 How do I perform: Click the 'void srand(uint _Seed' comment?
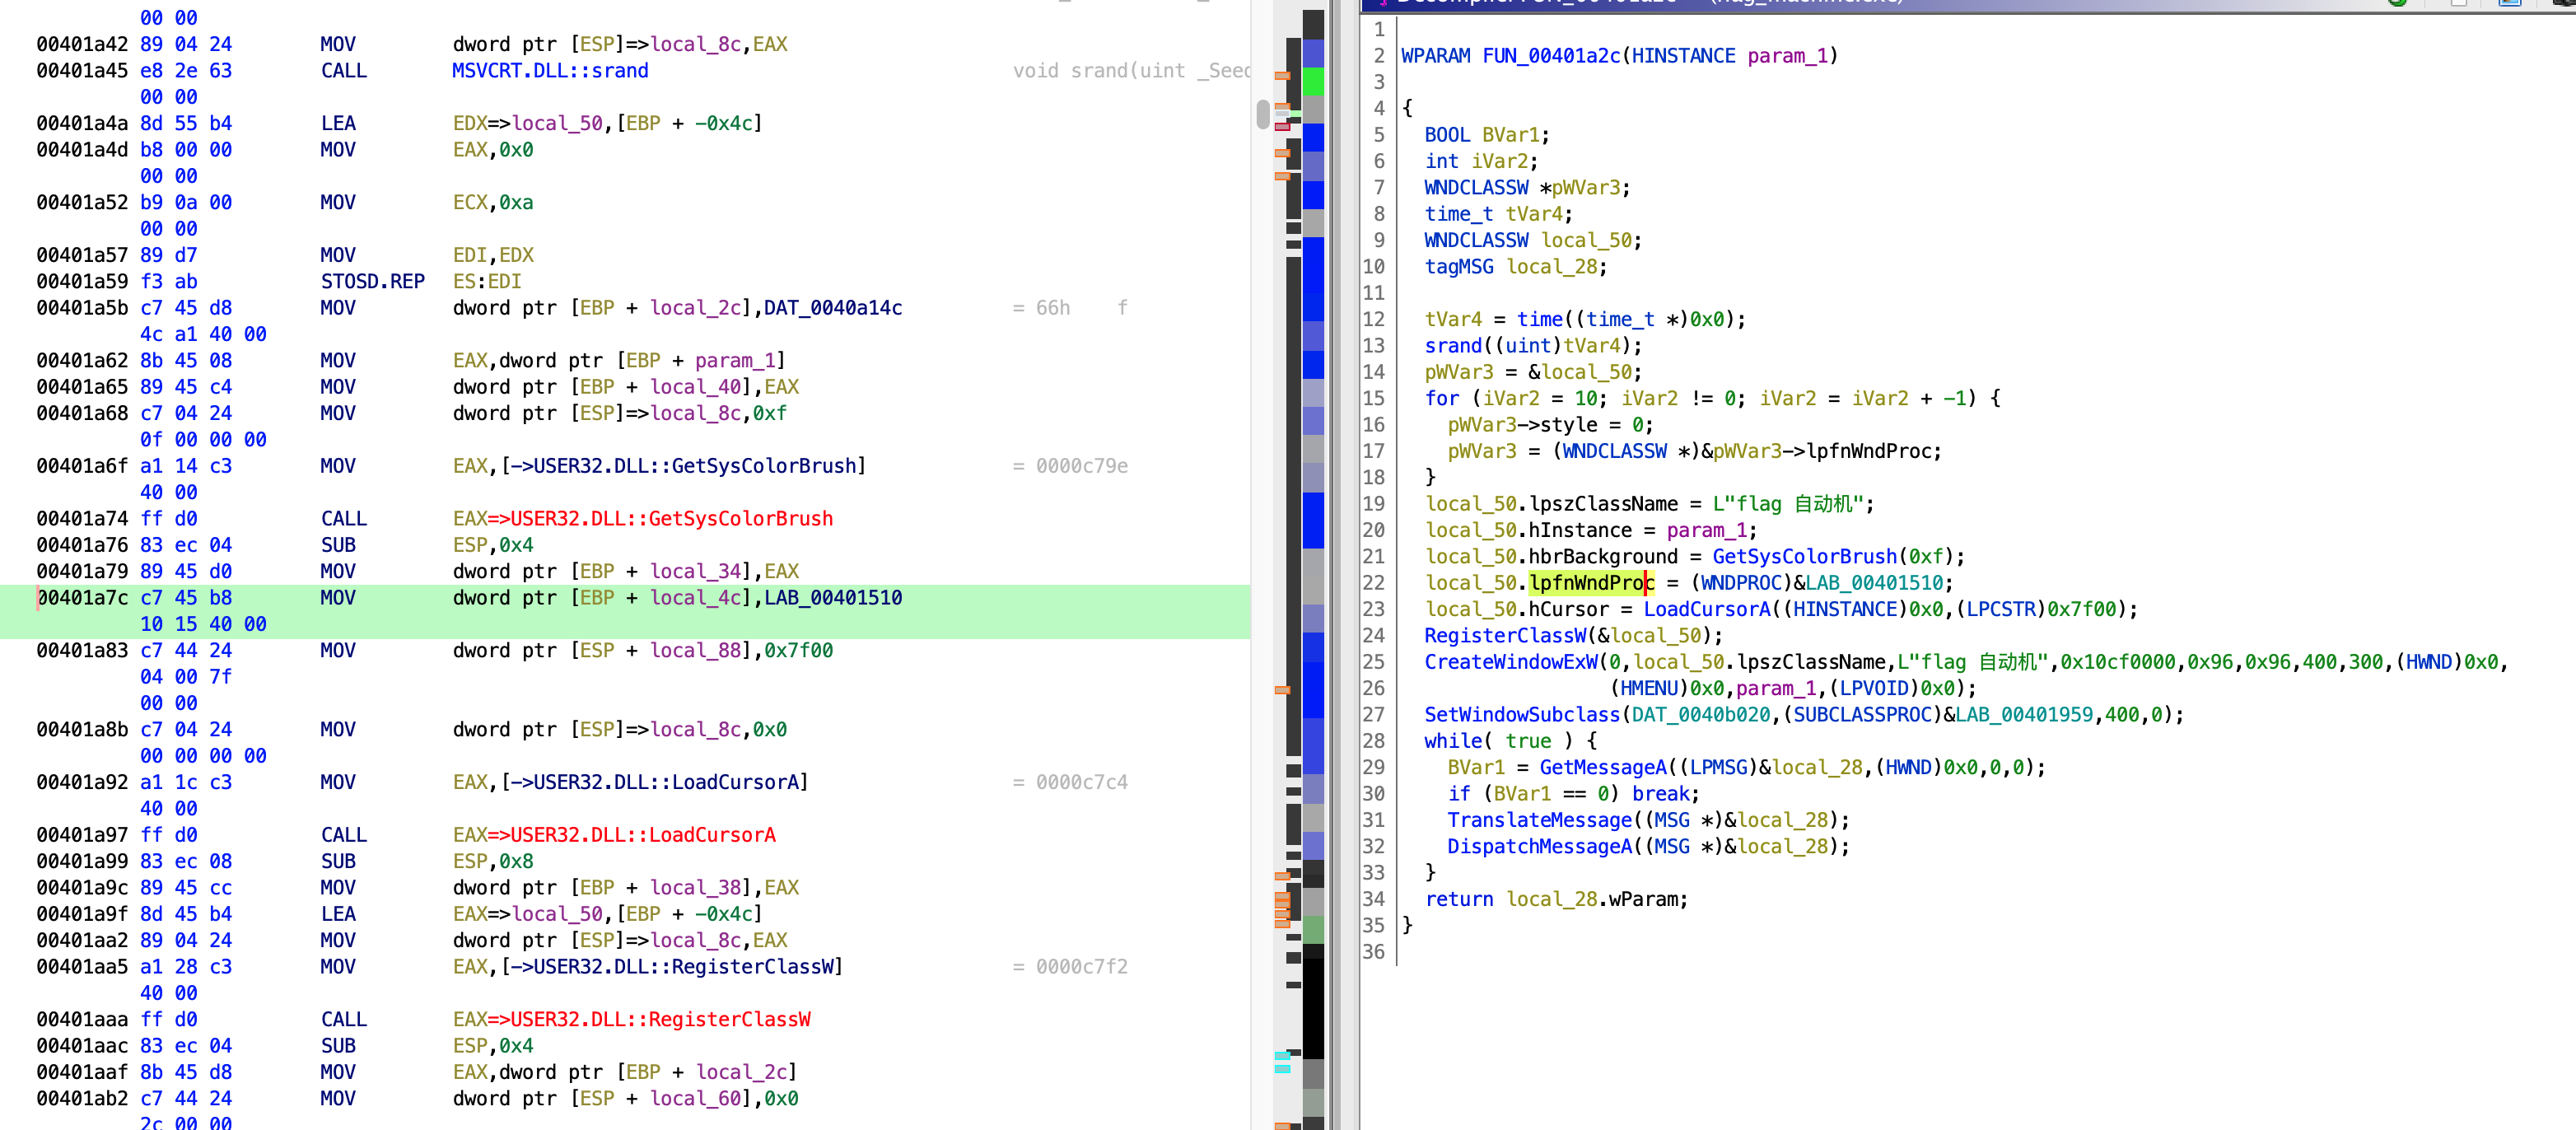[1131, 71]
